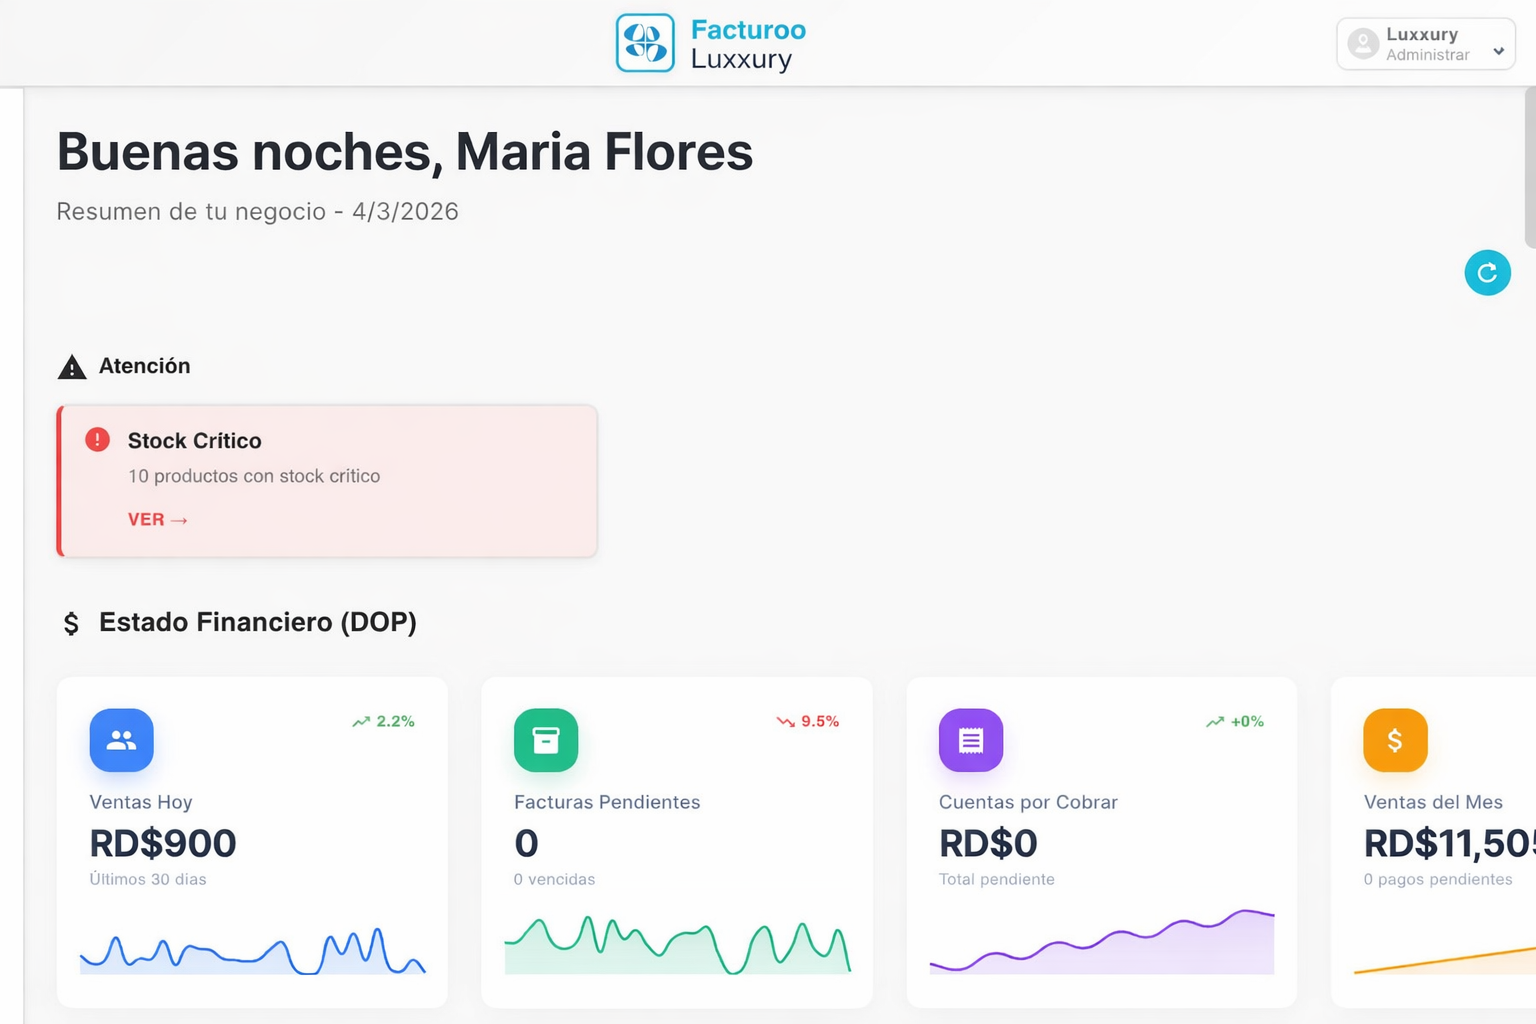Click the 'Ventas del Mes' label
The width and height of the screenshot is (1536, 1024).
pyautogui.click(x=1433, y=802)
